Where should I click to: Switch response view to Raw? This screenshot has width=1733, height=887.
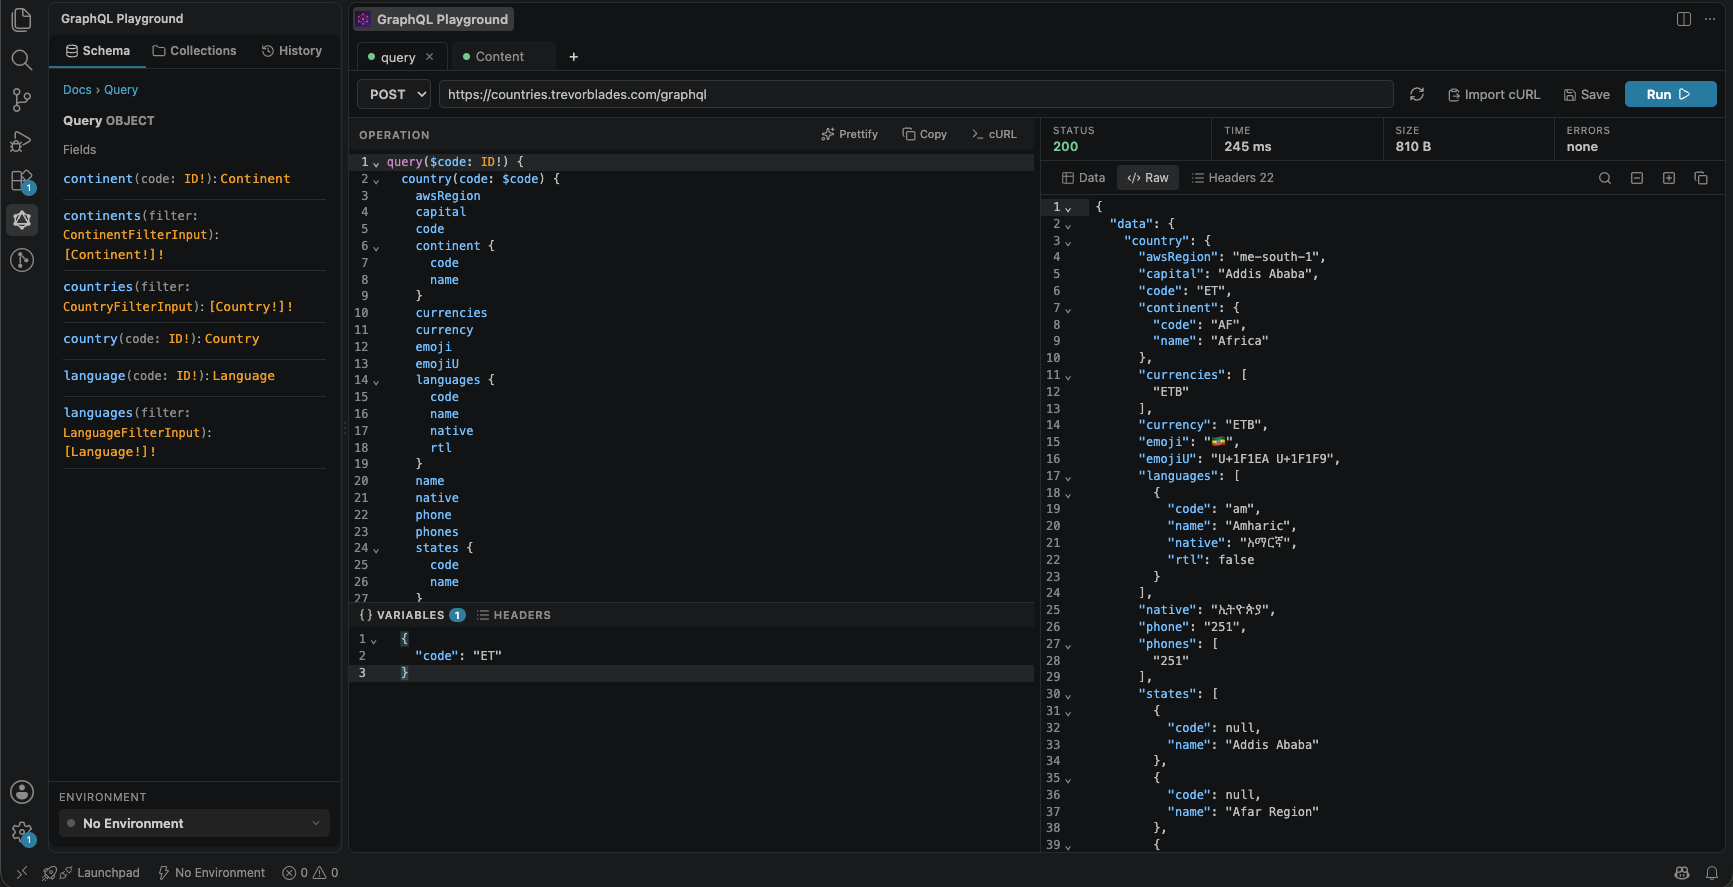[1148, 178]
